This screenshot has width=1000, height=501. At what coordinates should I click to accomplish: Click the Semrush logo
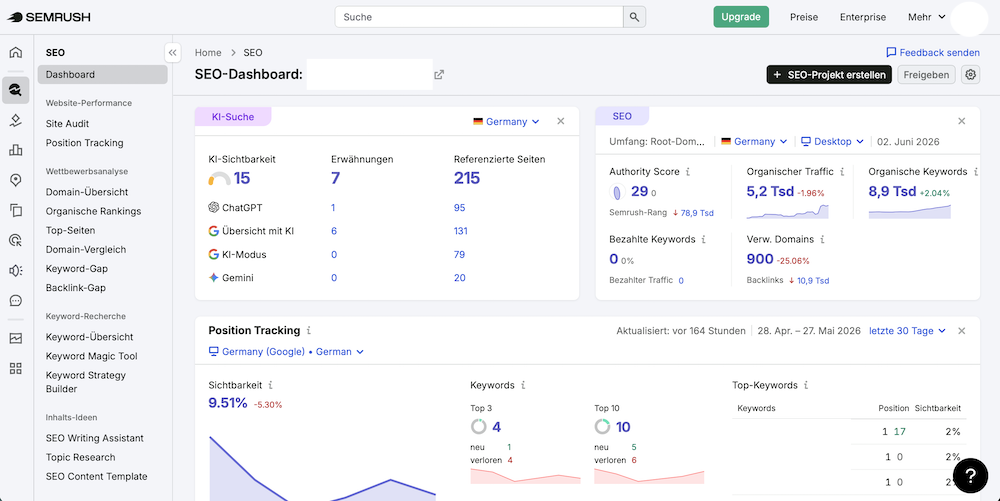49,17
